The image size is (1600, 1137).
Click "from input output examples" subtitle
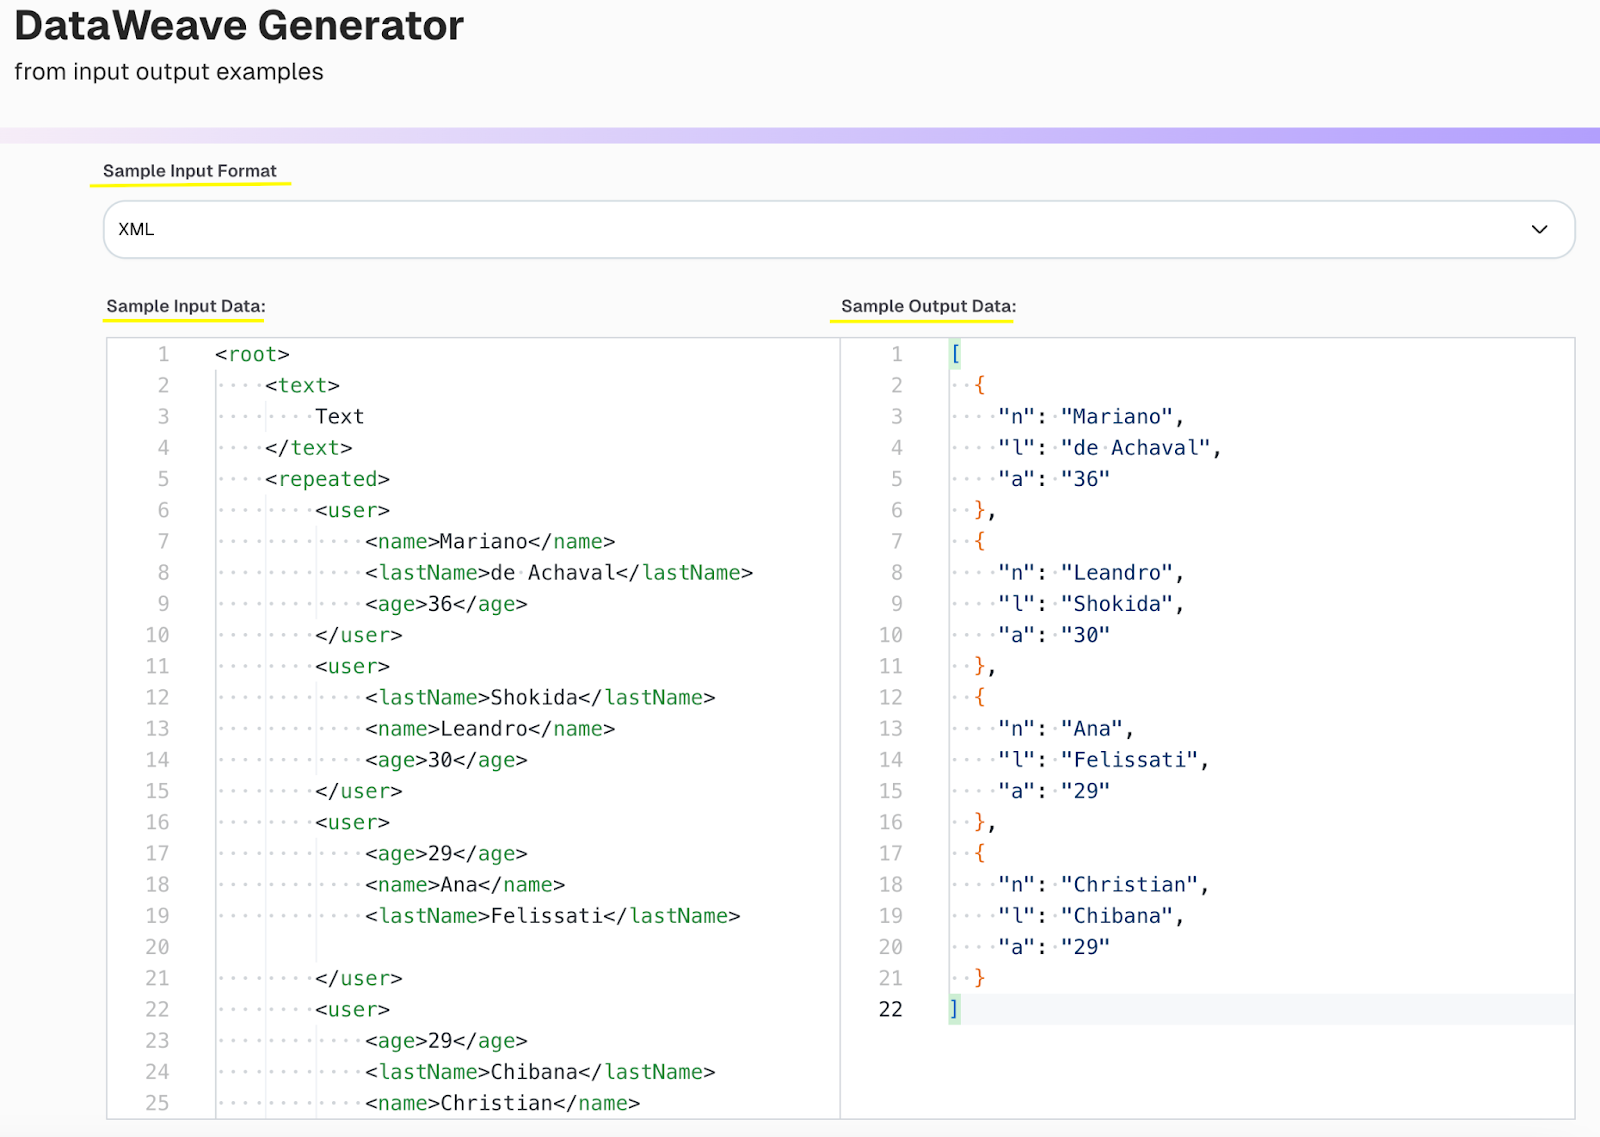point(169,72)
